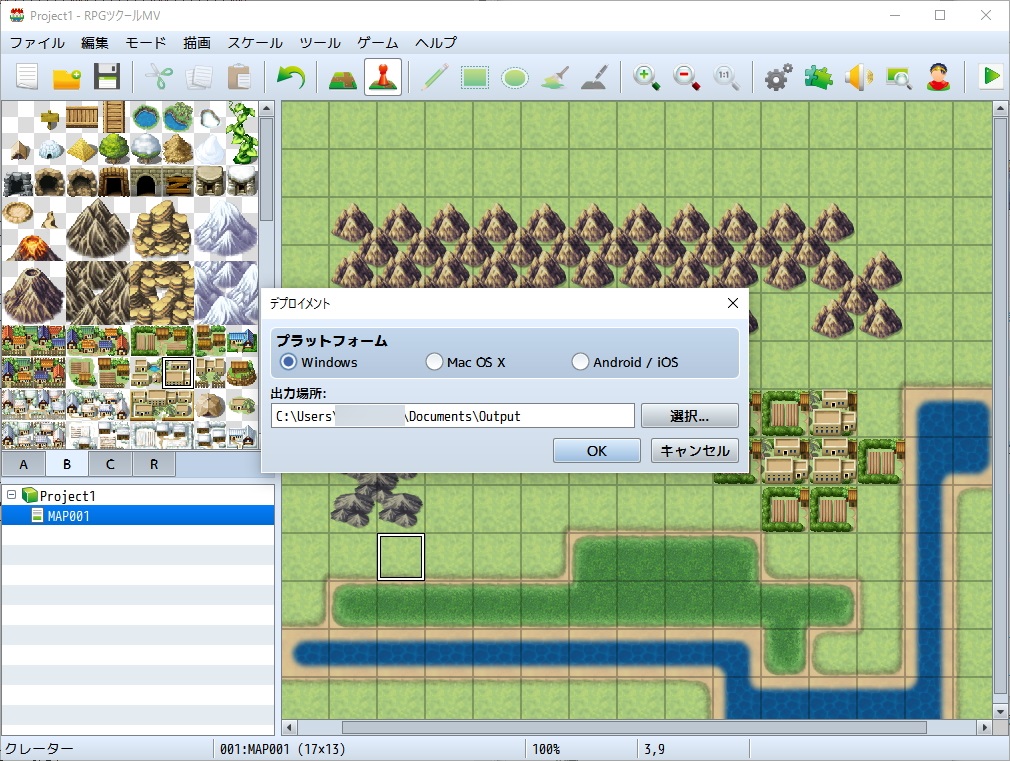The image size is (1010, 761).
Task: Select Mac OS X platform radio button
Action: (x=434, y=361)
